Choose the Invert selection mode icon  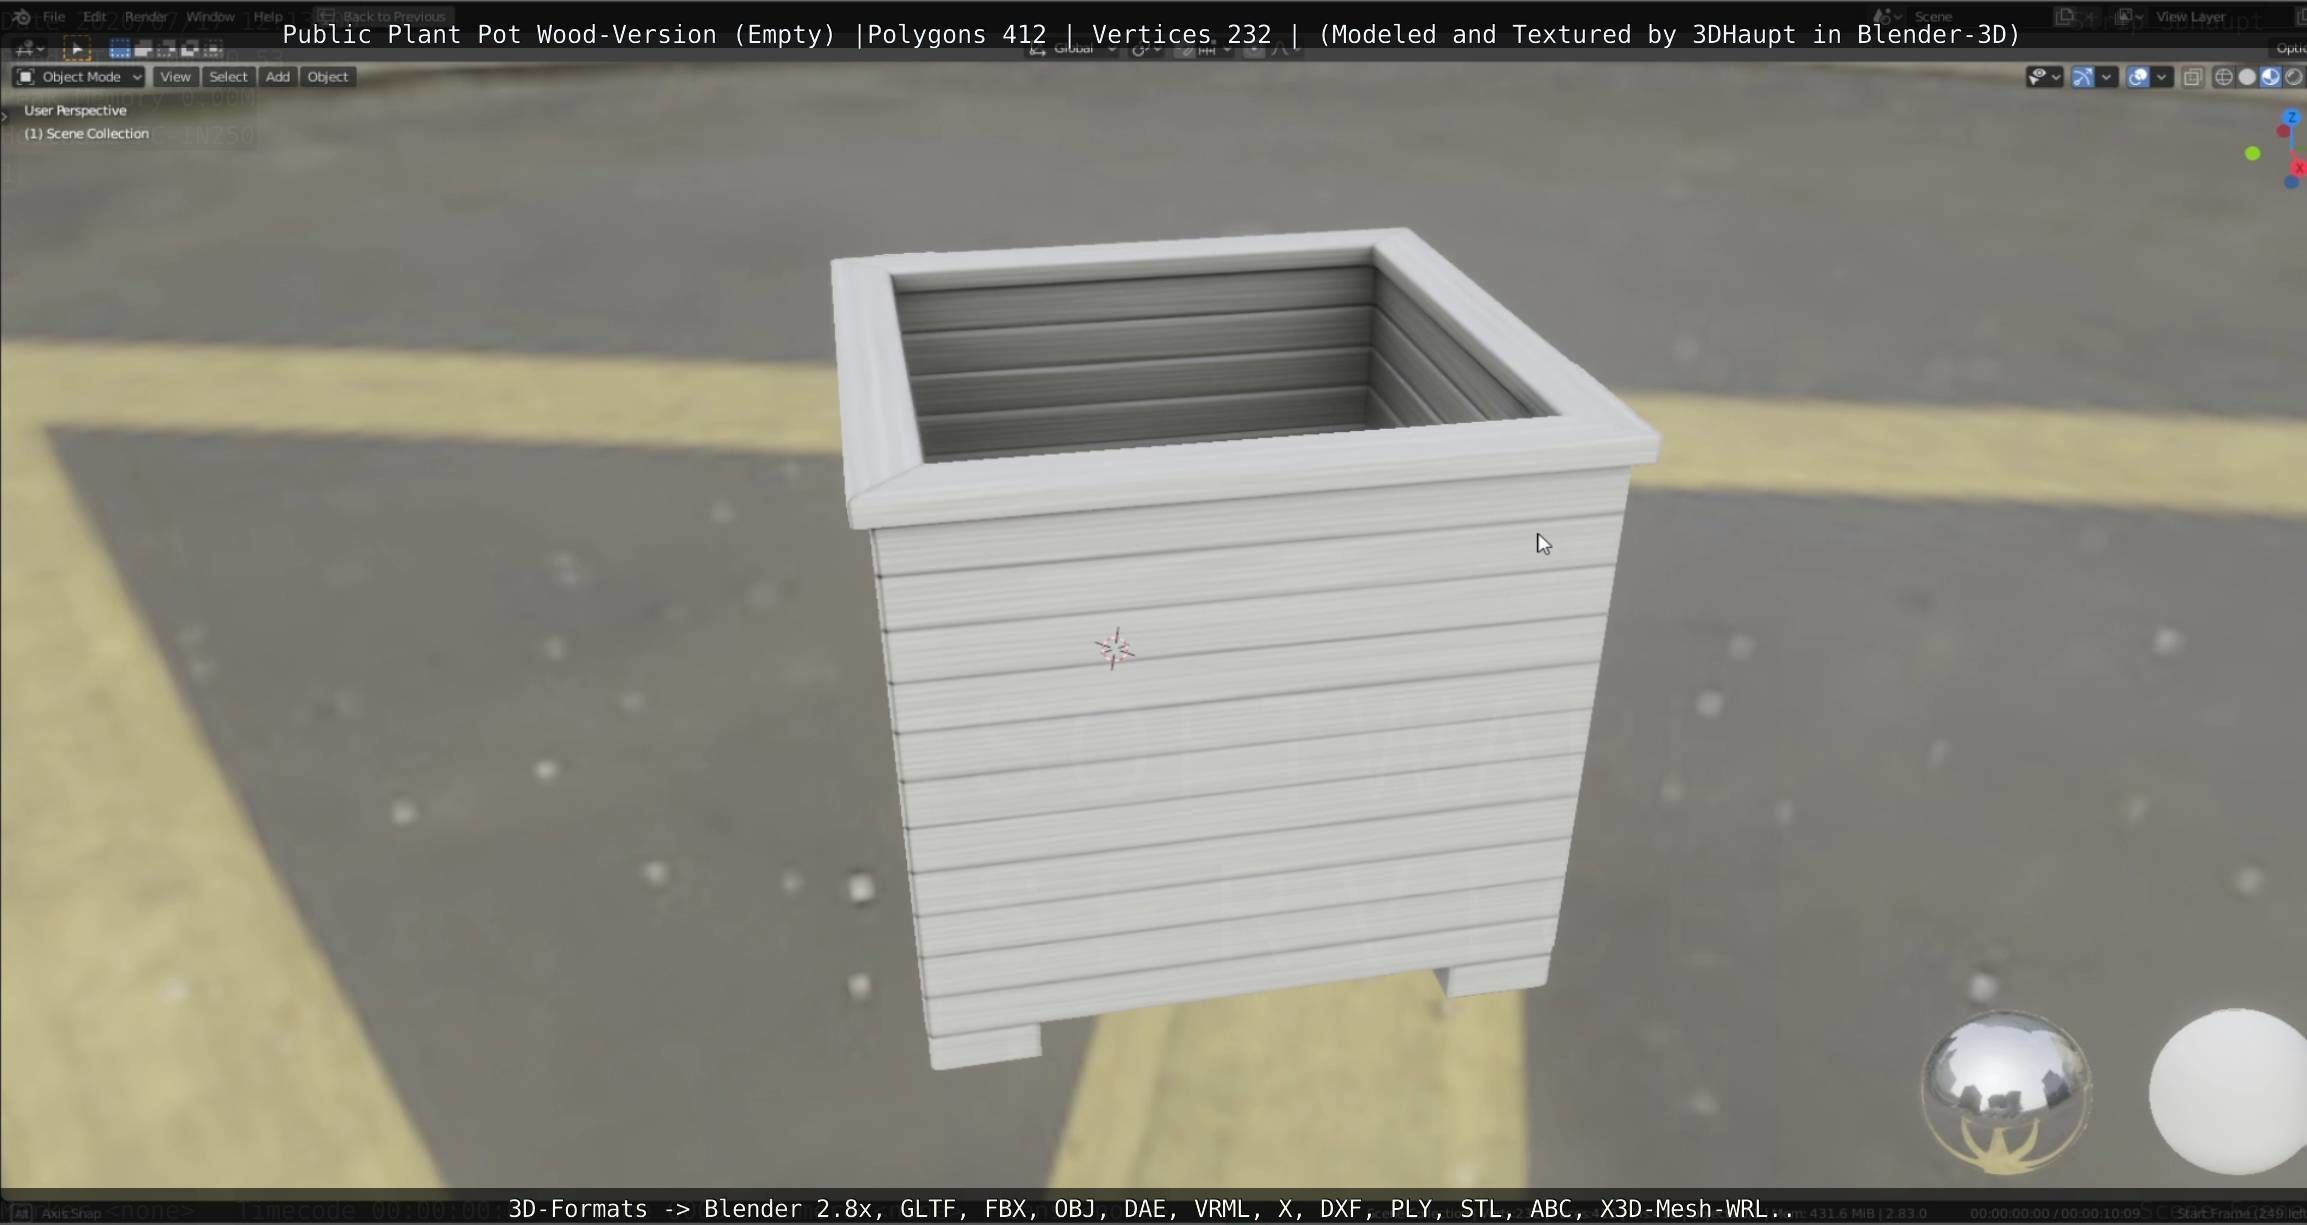click(x=189, y=48)
